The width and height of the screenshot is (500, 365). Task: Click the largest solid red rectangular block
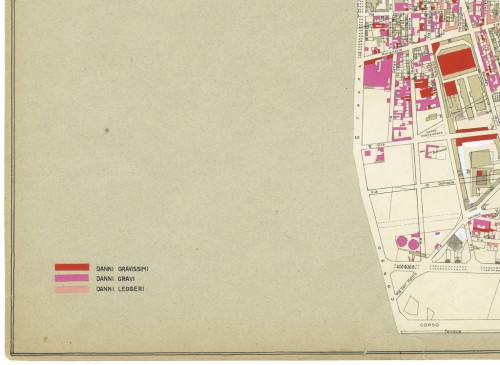pos(457,62)
